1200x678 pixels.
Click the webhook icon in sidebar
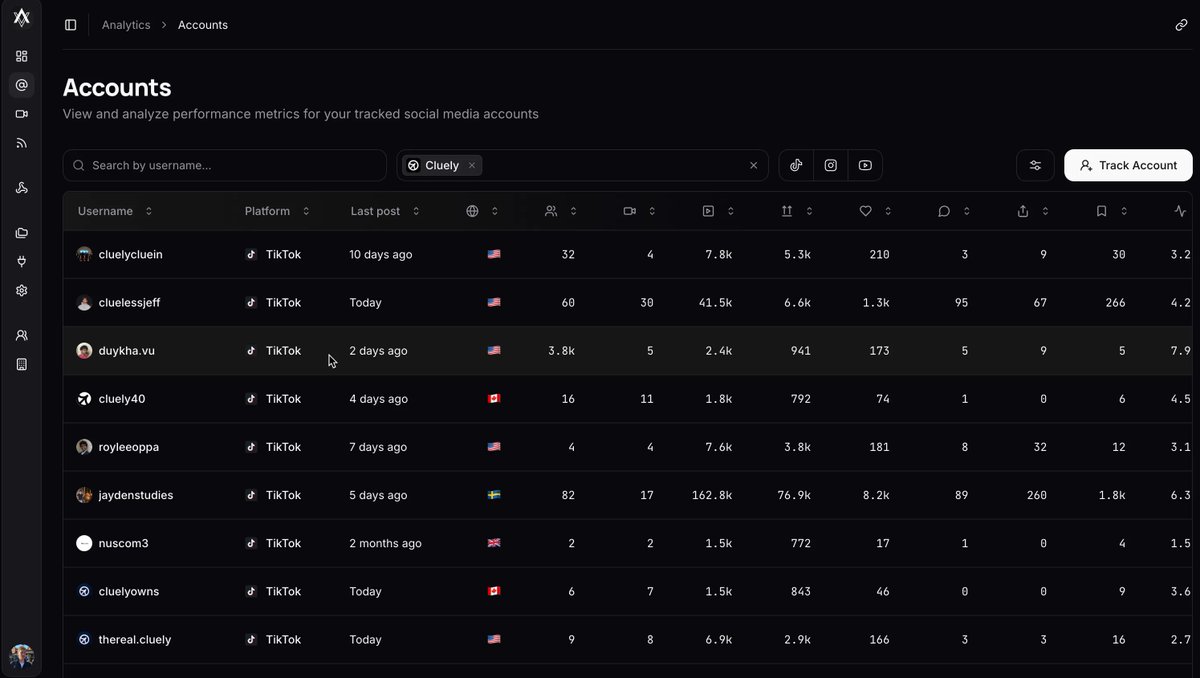point(22,188)
